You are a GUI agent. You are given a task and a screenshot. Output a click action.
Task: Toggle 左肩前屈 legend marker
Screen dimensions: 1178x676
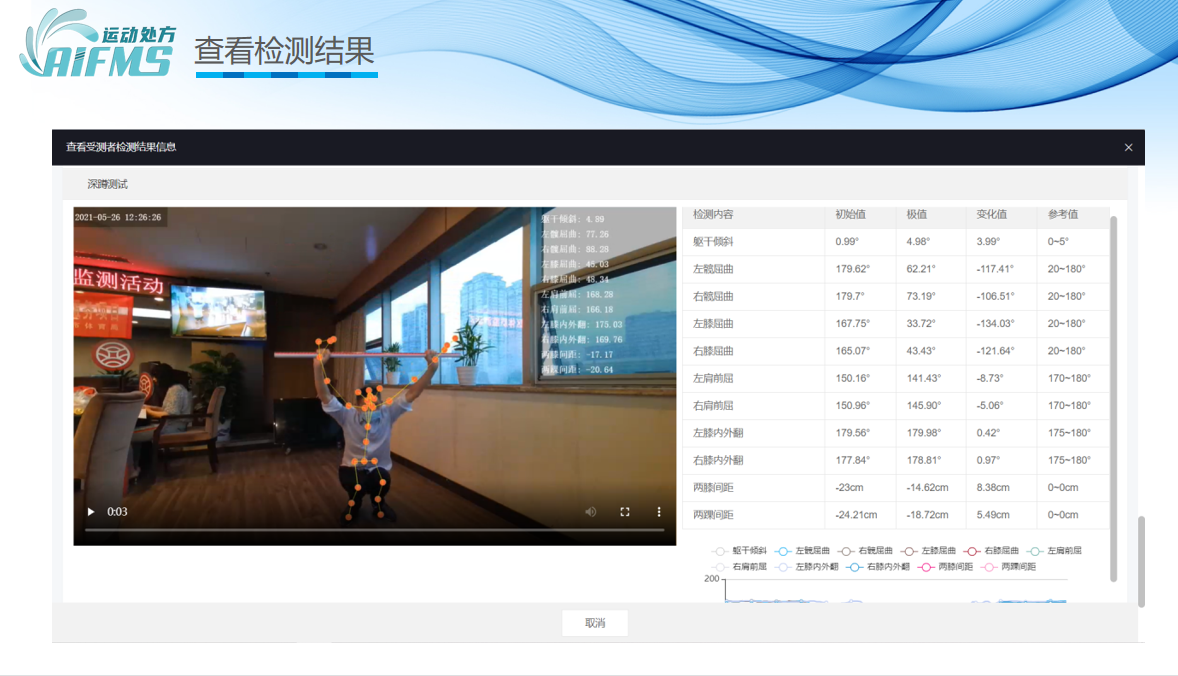(1035, 551)
